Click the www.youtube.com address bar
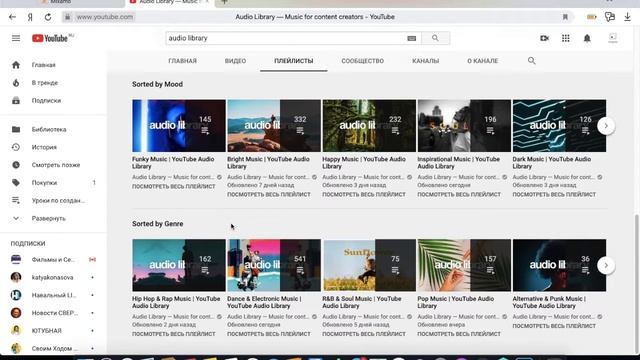 pos(104,17)
